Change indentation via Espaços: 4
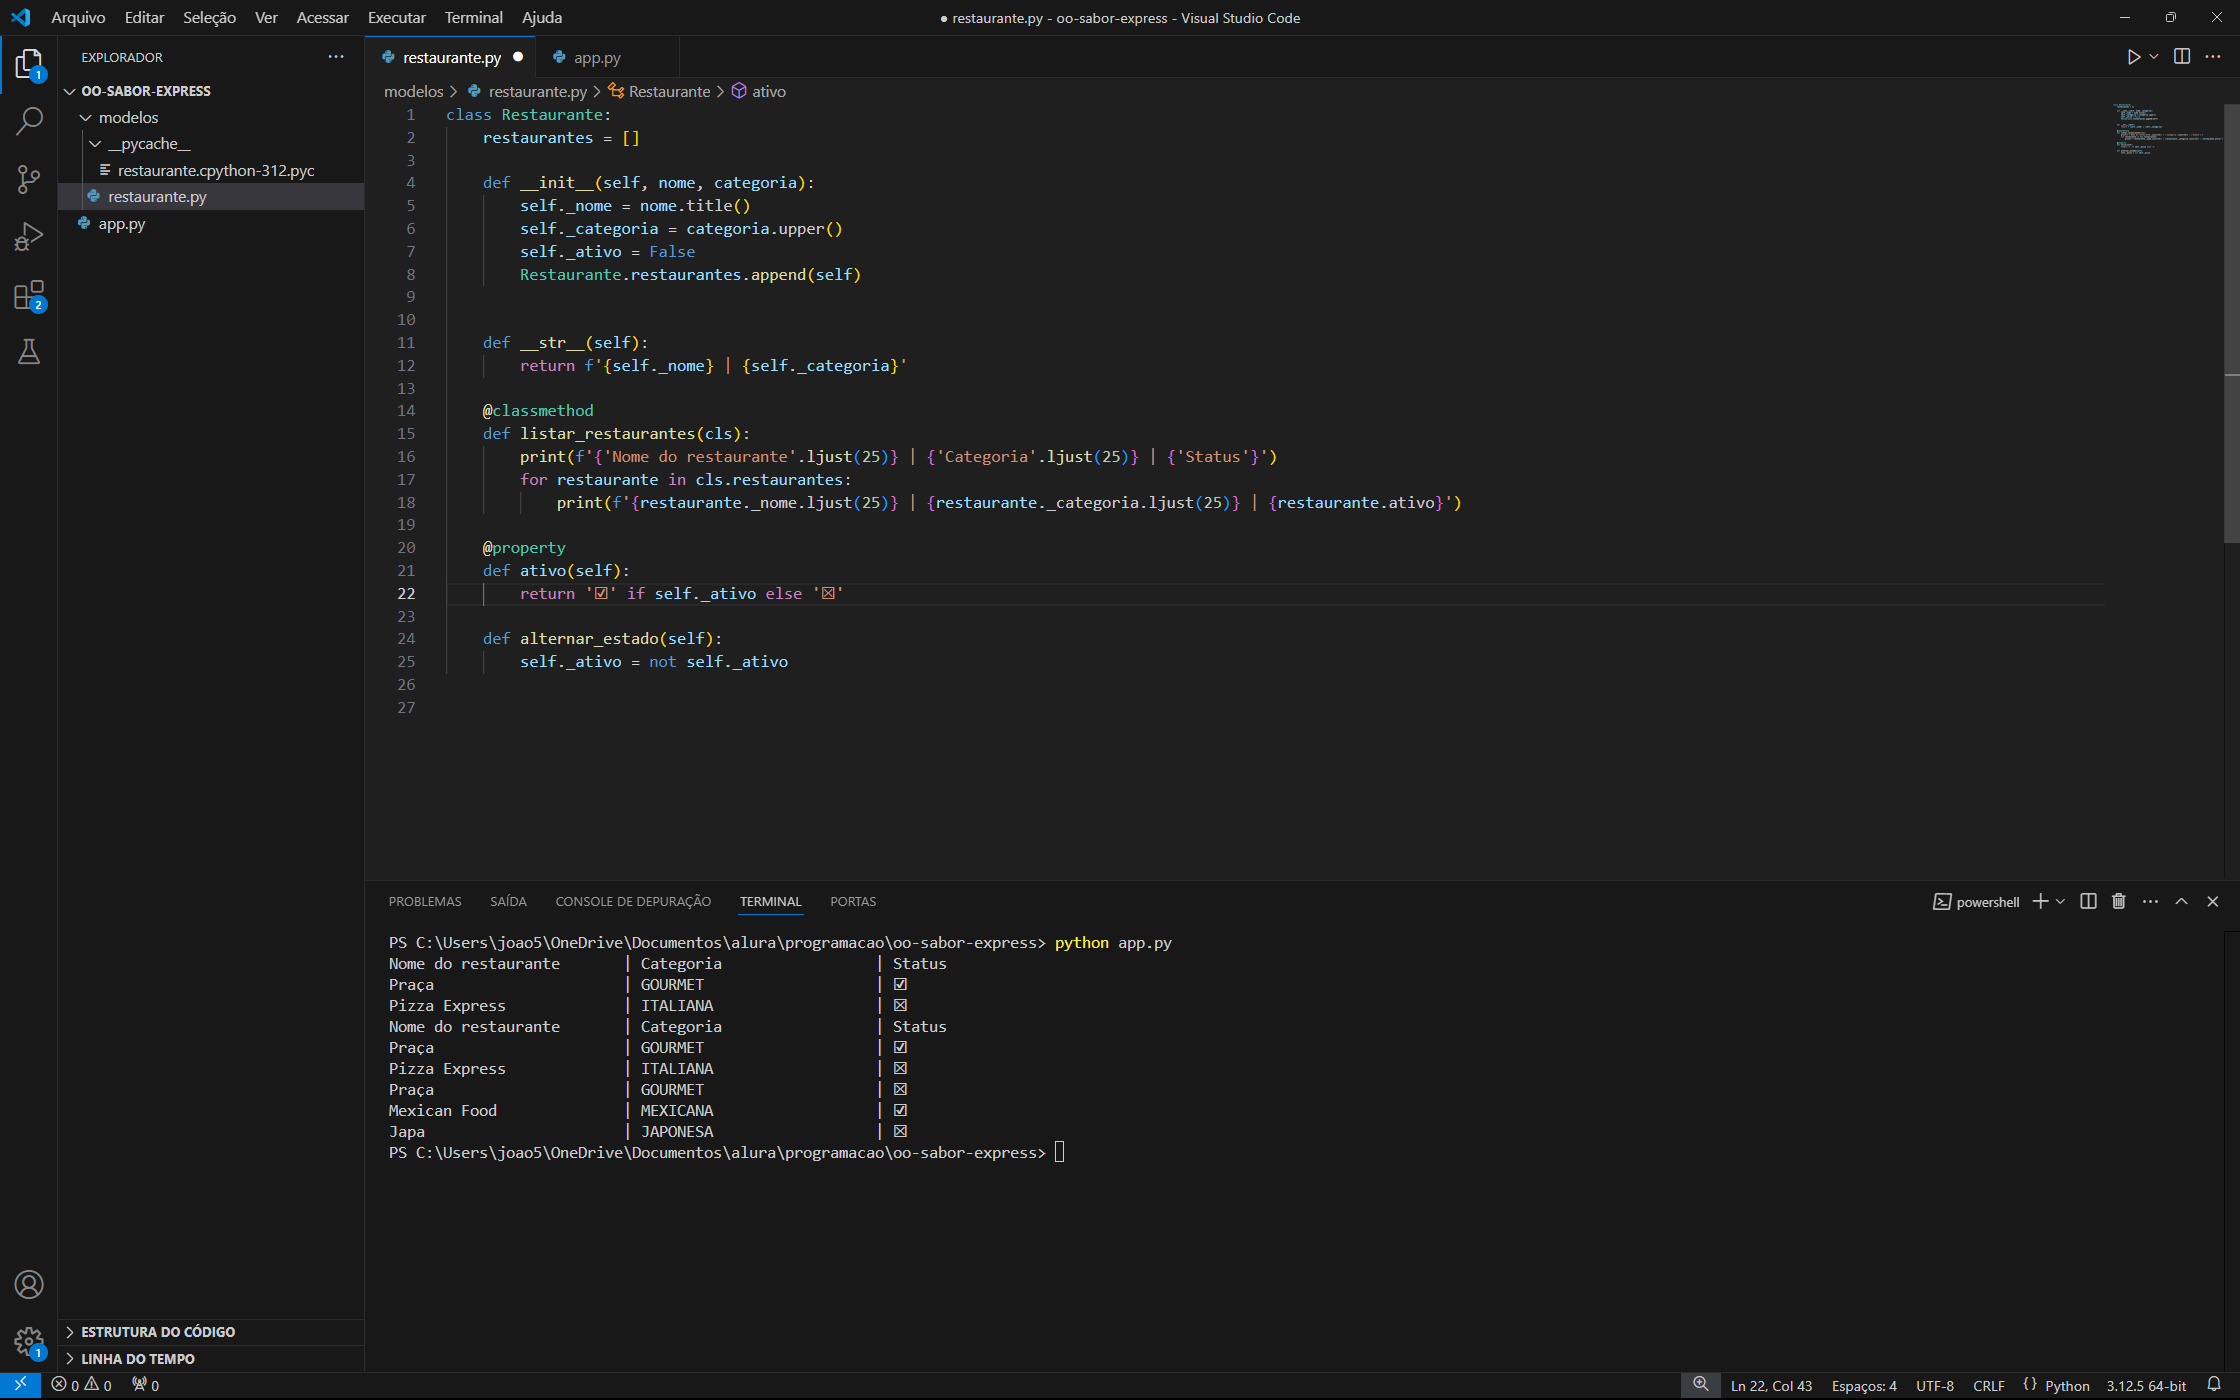This screenshot has width=2240, height=1400. (1864, 1386)
